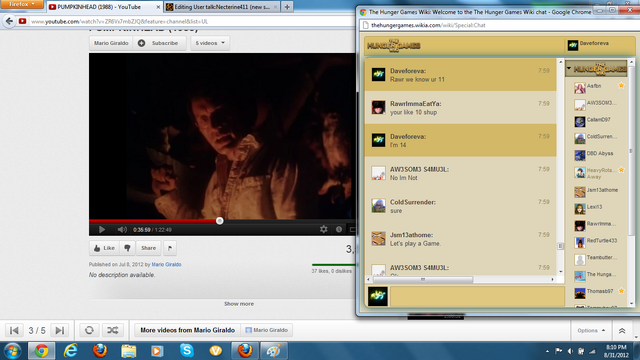Click the thumbs down dislike icon
Viewport: 640px width, 360px height.
(x=127, y=248)
